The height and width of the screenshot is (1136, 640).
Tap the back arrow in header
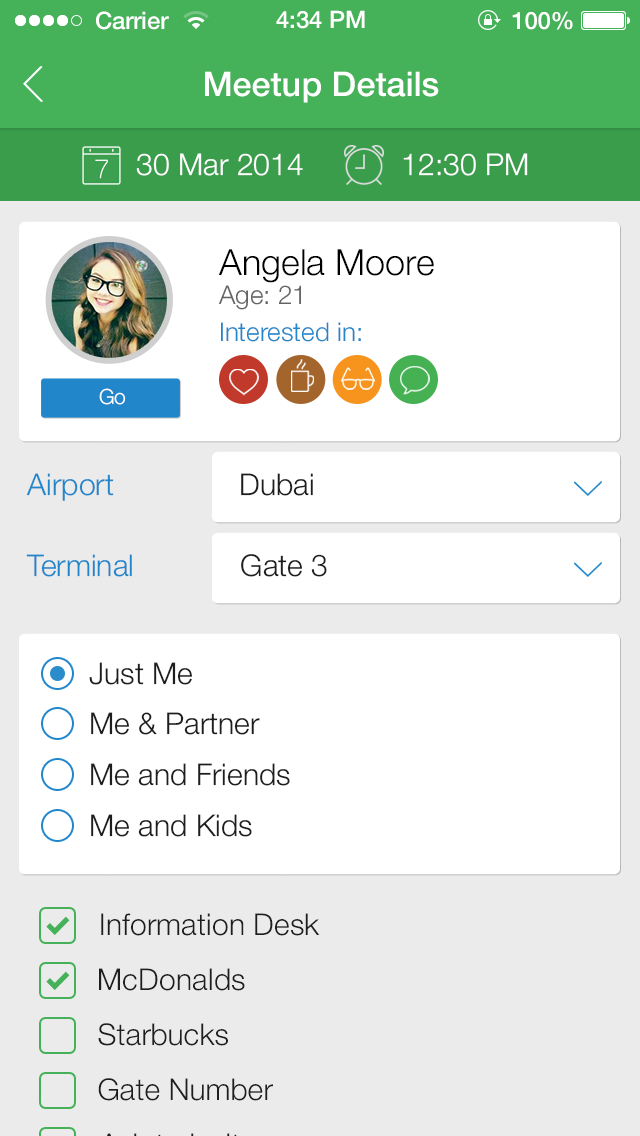(33, 84)
